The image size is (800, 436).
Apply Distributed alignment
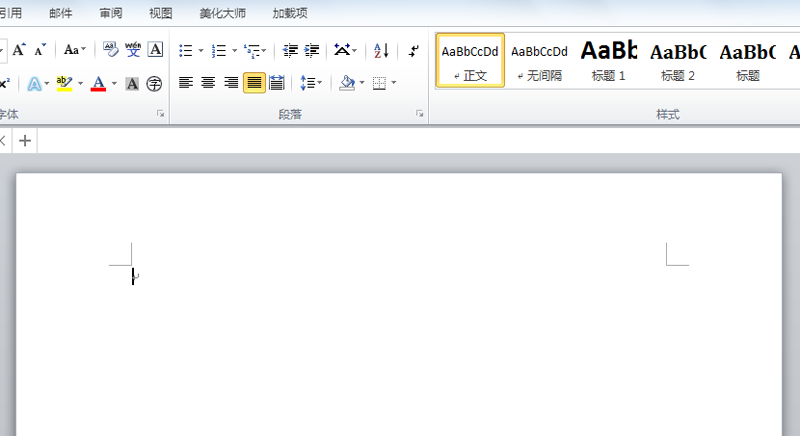[277, 83]
